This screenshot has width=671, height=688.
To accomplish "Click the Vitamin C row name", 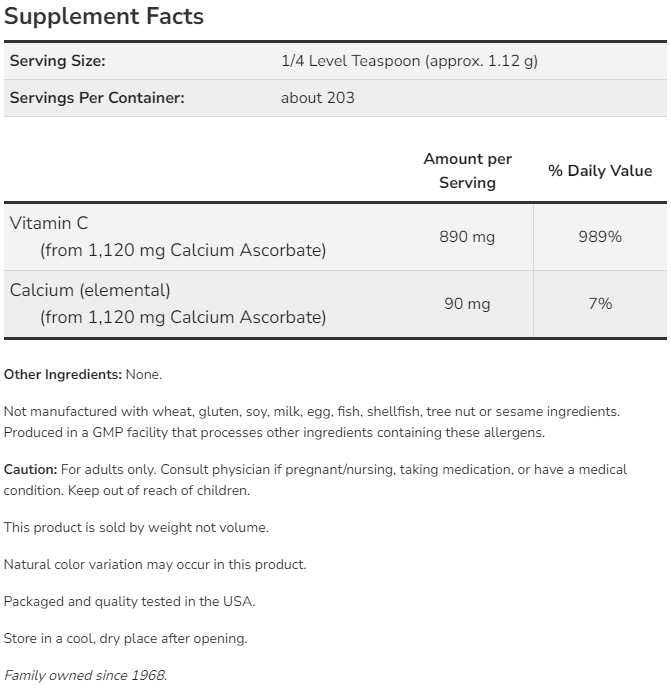I will 49,223.
